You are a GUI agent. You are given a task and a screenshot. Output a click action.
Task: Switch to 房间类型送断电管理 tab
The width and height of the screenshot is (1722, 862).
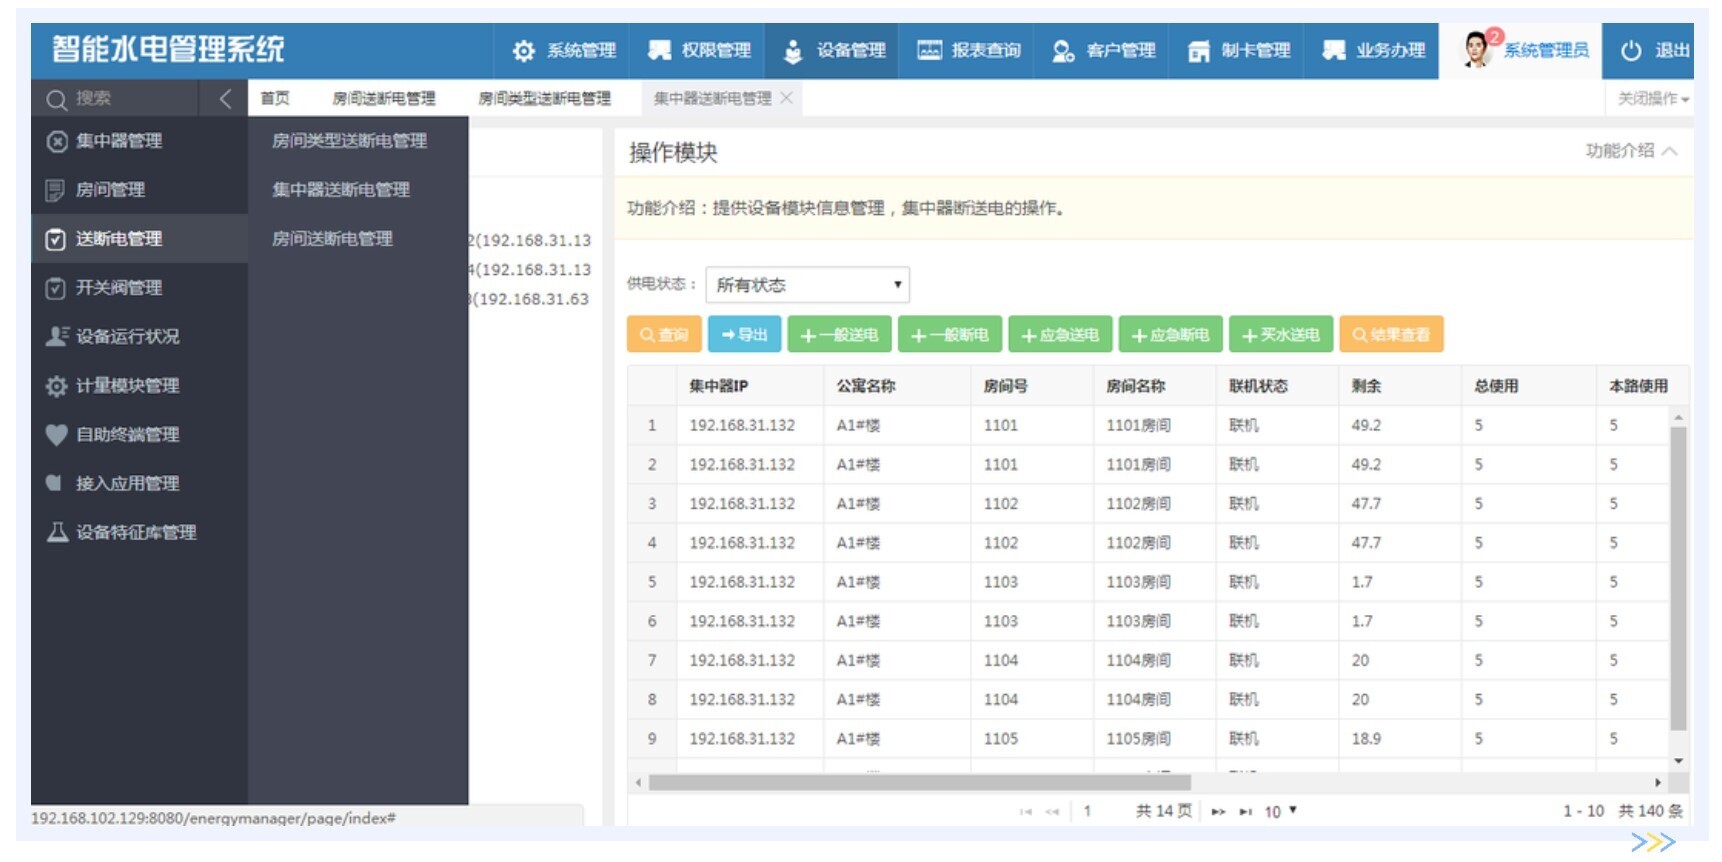[544, 98]
